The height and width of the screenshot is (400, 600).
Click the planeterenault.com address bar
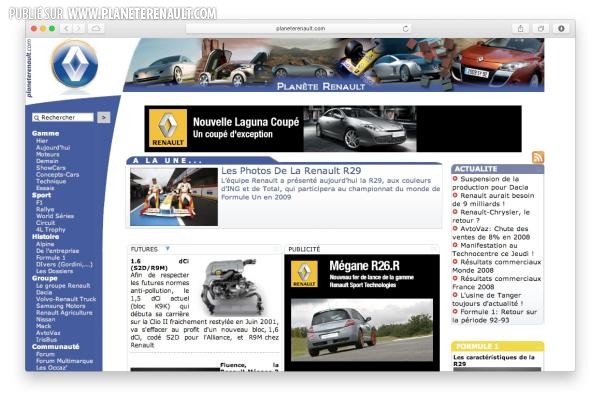(x=300, y=28)
